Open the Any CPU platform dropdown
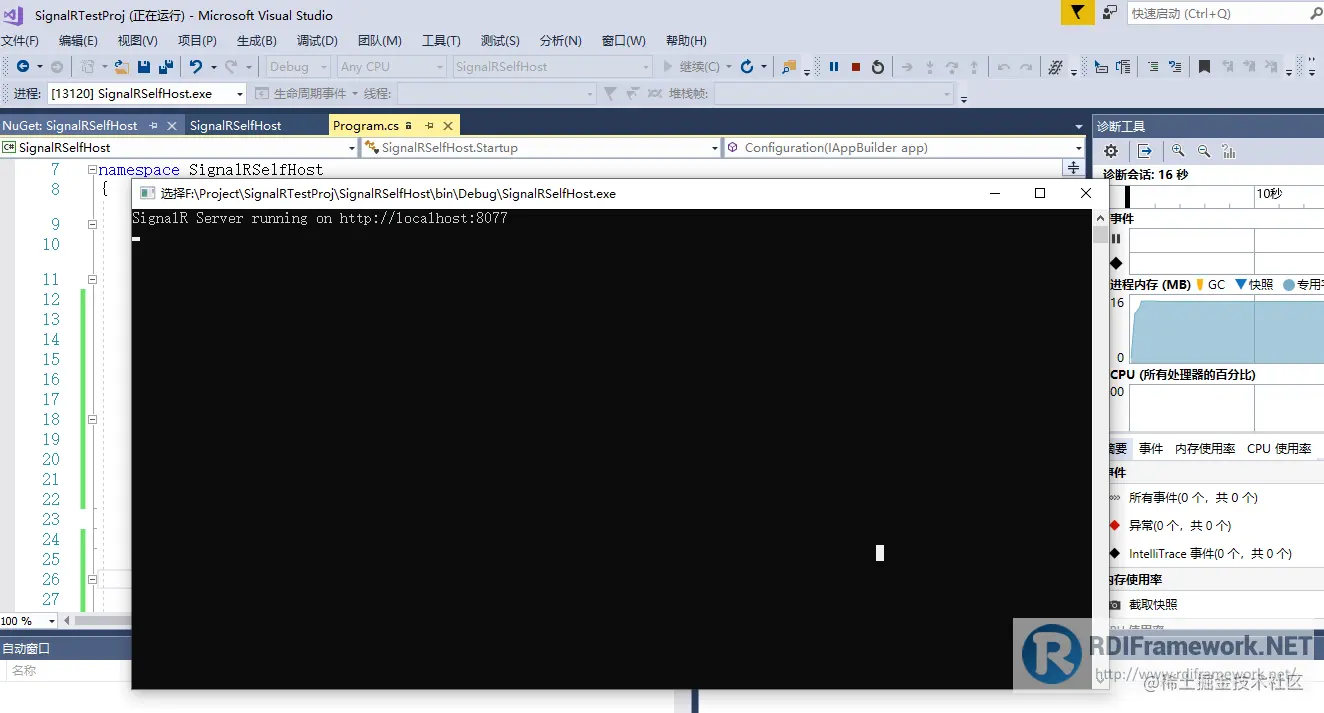Image resolution: width=1324 pixels, height=713 pixels. coord(391,67)
